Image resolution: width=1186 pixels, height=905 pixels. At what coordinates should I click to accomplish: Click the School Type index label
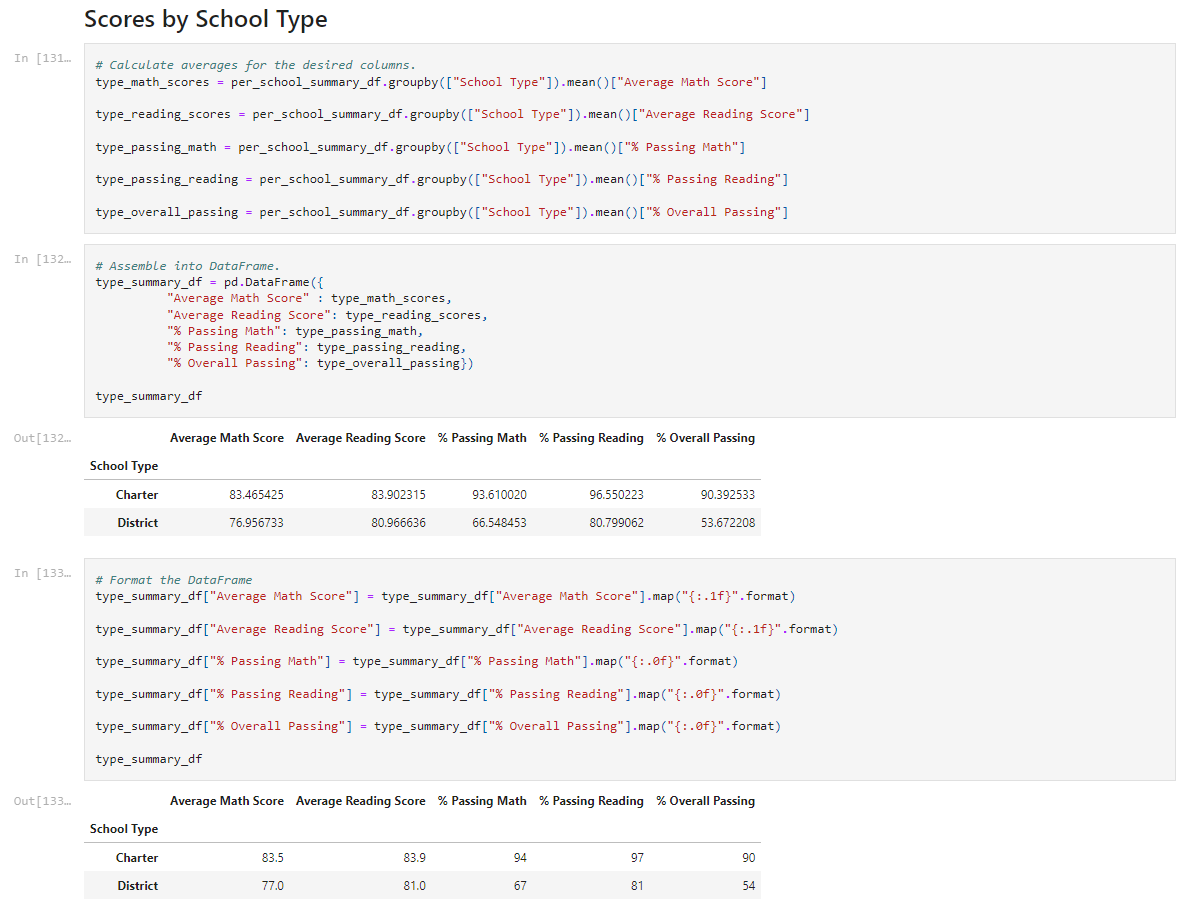(123, 465)
